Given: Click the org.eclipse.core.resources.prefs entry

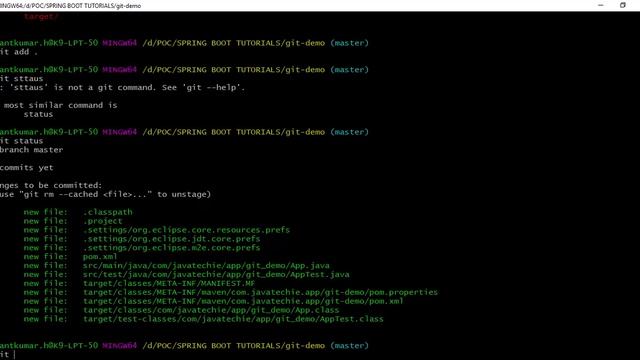Looking at the screenshot, I should (157, 230).
